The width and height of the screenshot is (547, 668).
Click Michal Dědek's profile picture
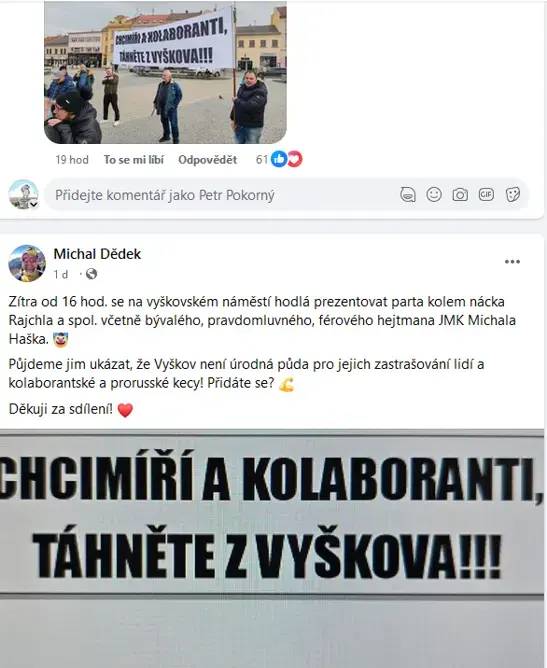pos(27,263)
